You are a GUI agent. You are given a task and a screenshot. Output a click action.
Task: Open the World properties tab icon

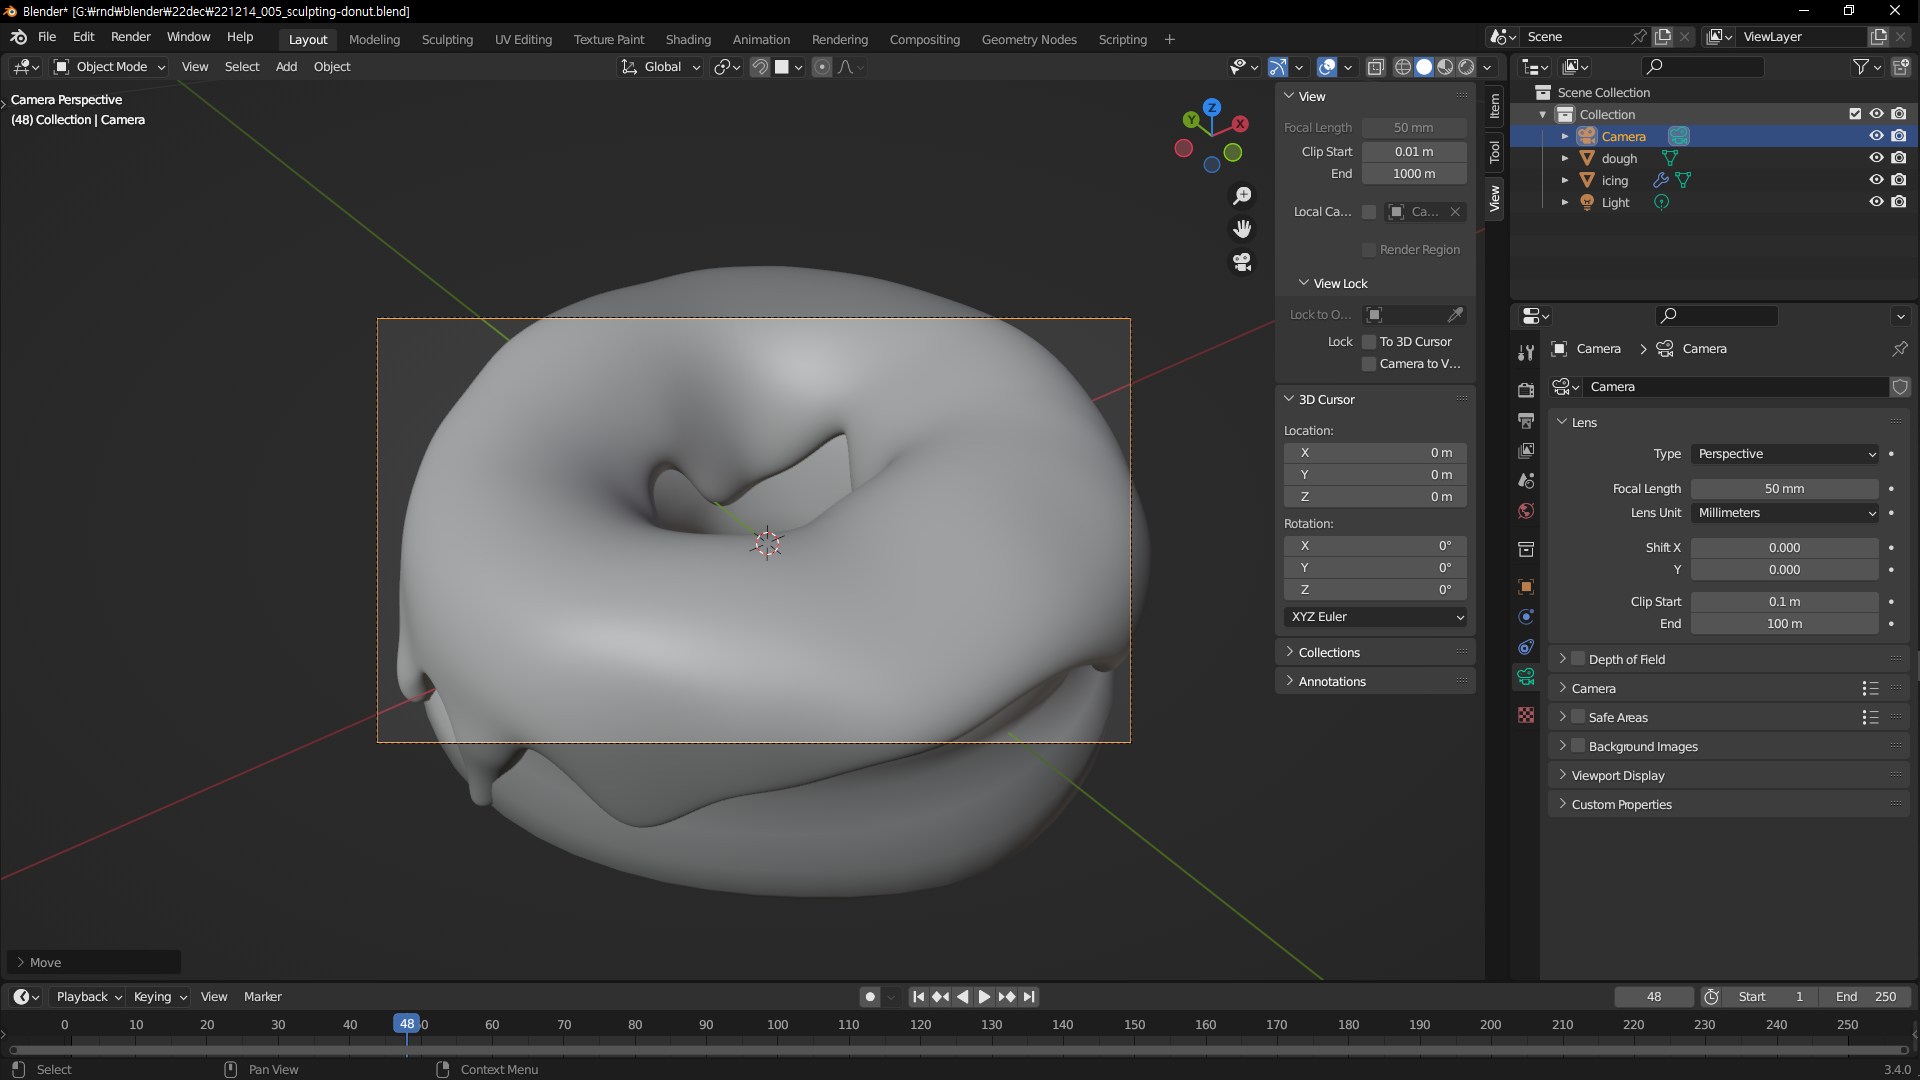[1526, 511]
